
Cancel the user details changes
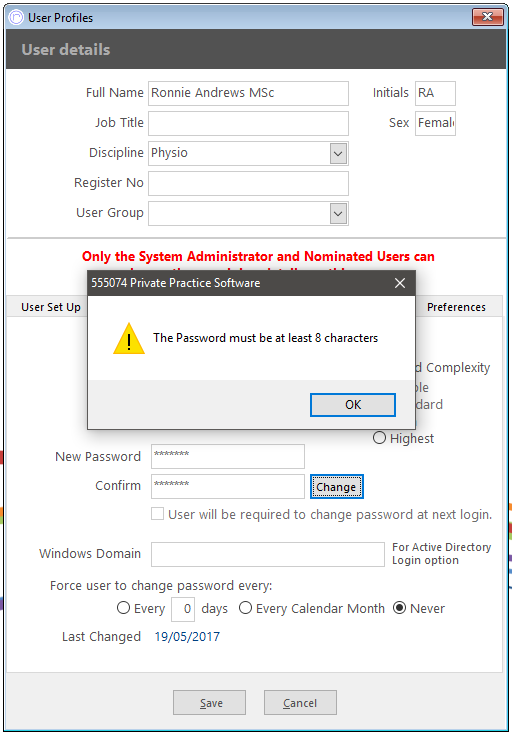point(300,702)
